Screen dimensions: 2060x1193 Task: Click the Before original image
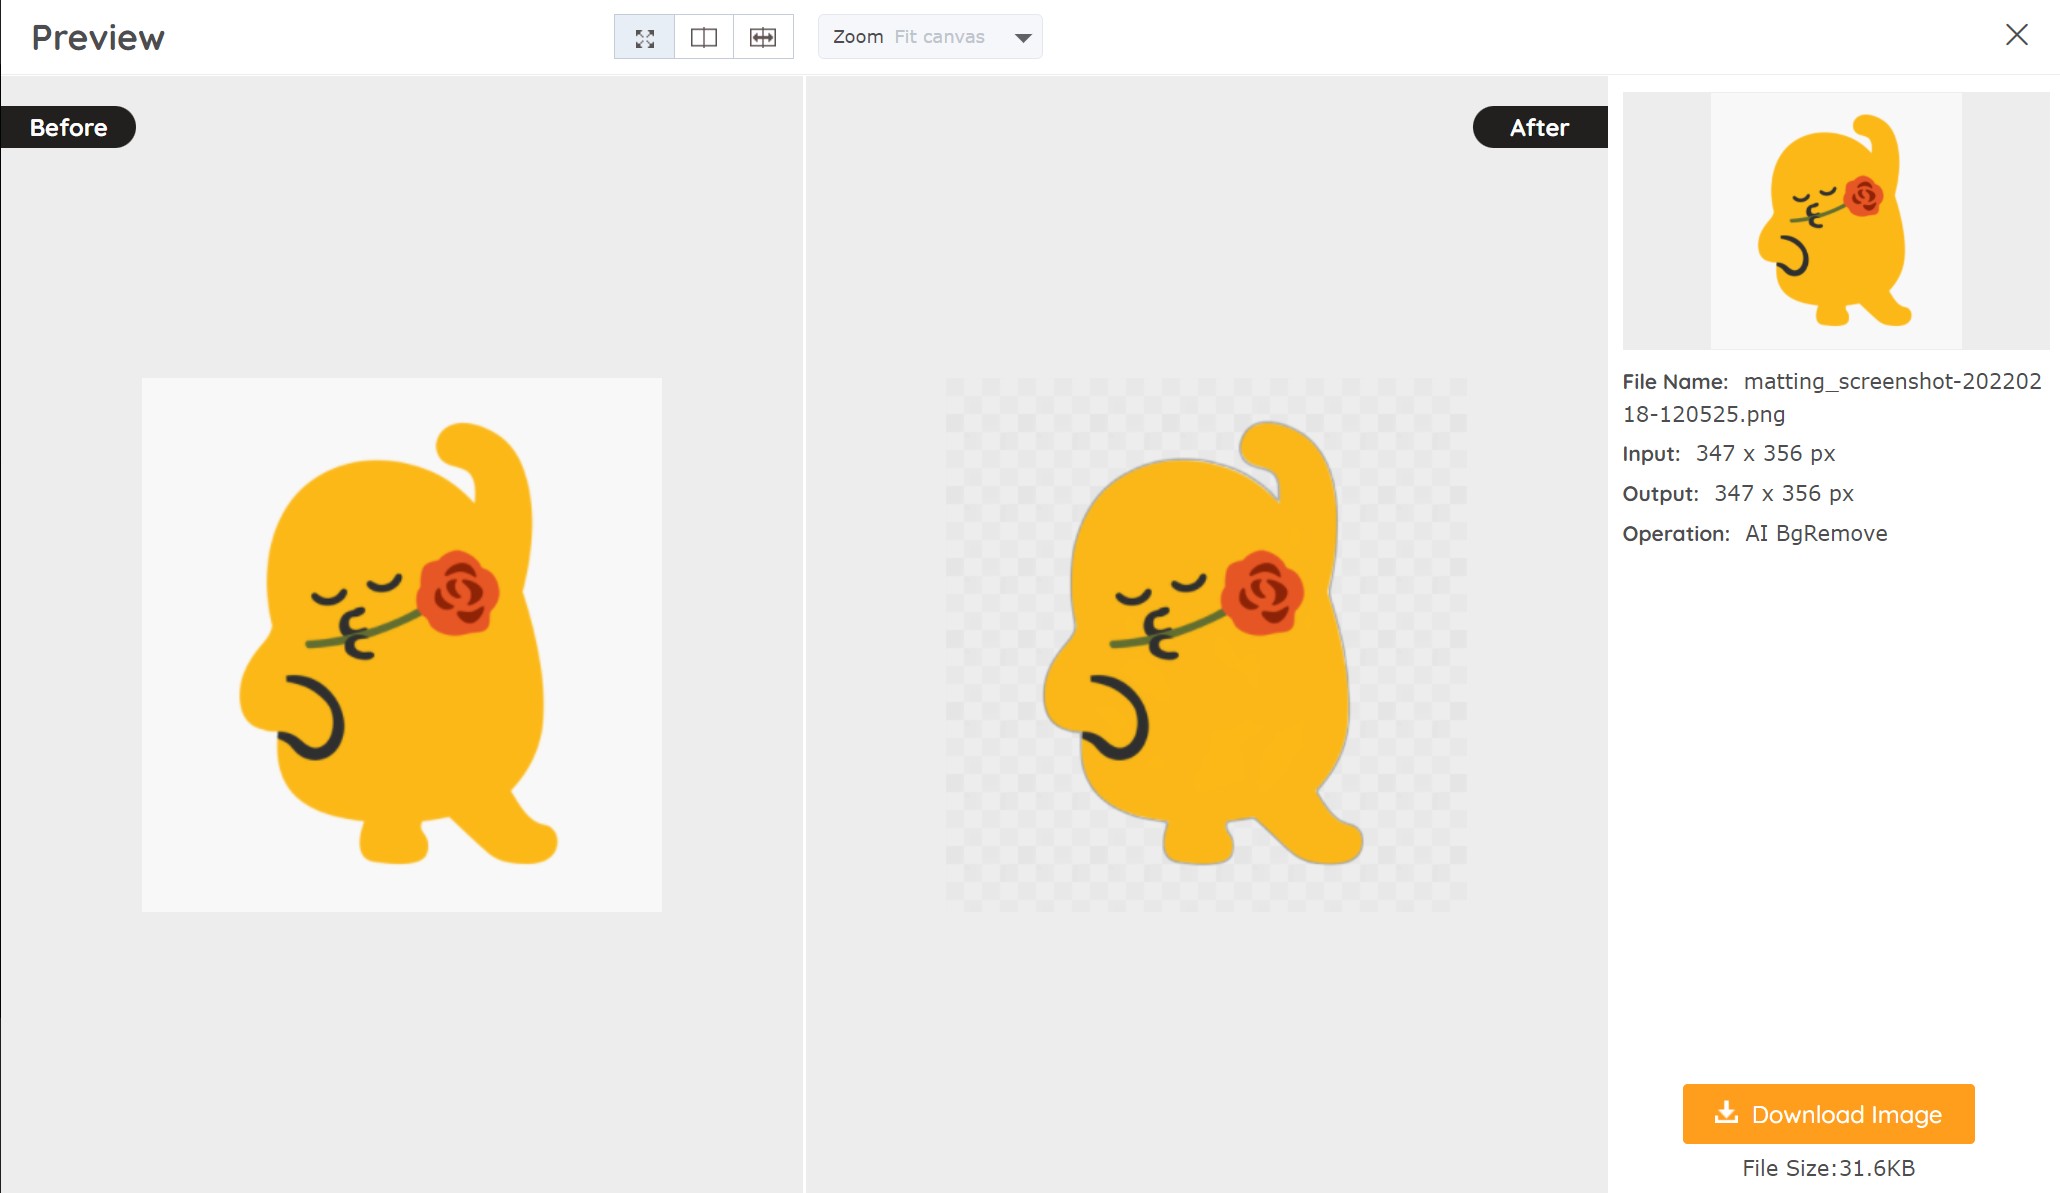tap(401, 644)
